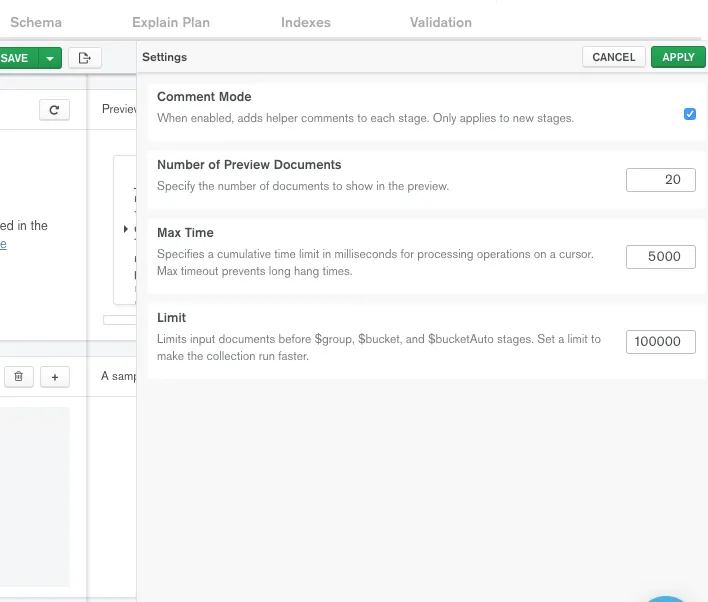
Task: Click the refresh preview icon
Action: pyautogui.click(x=54, y=110)
